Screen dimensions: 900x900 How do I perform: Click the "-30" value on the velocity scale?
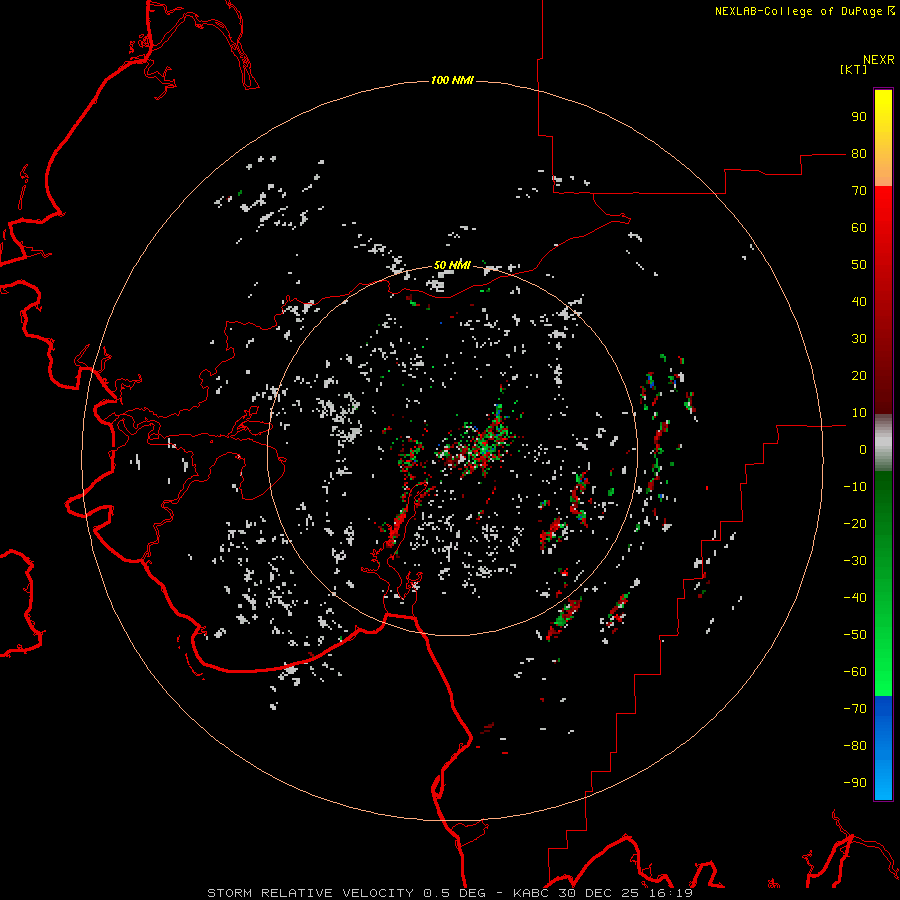pyautogui.click(x=855, y=561)
